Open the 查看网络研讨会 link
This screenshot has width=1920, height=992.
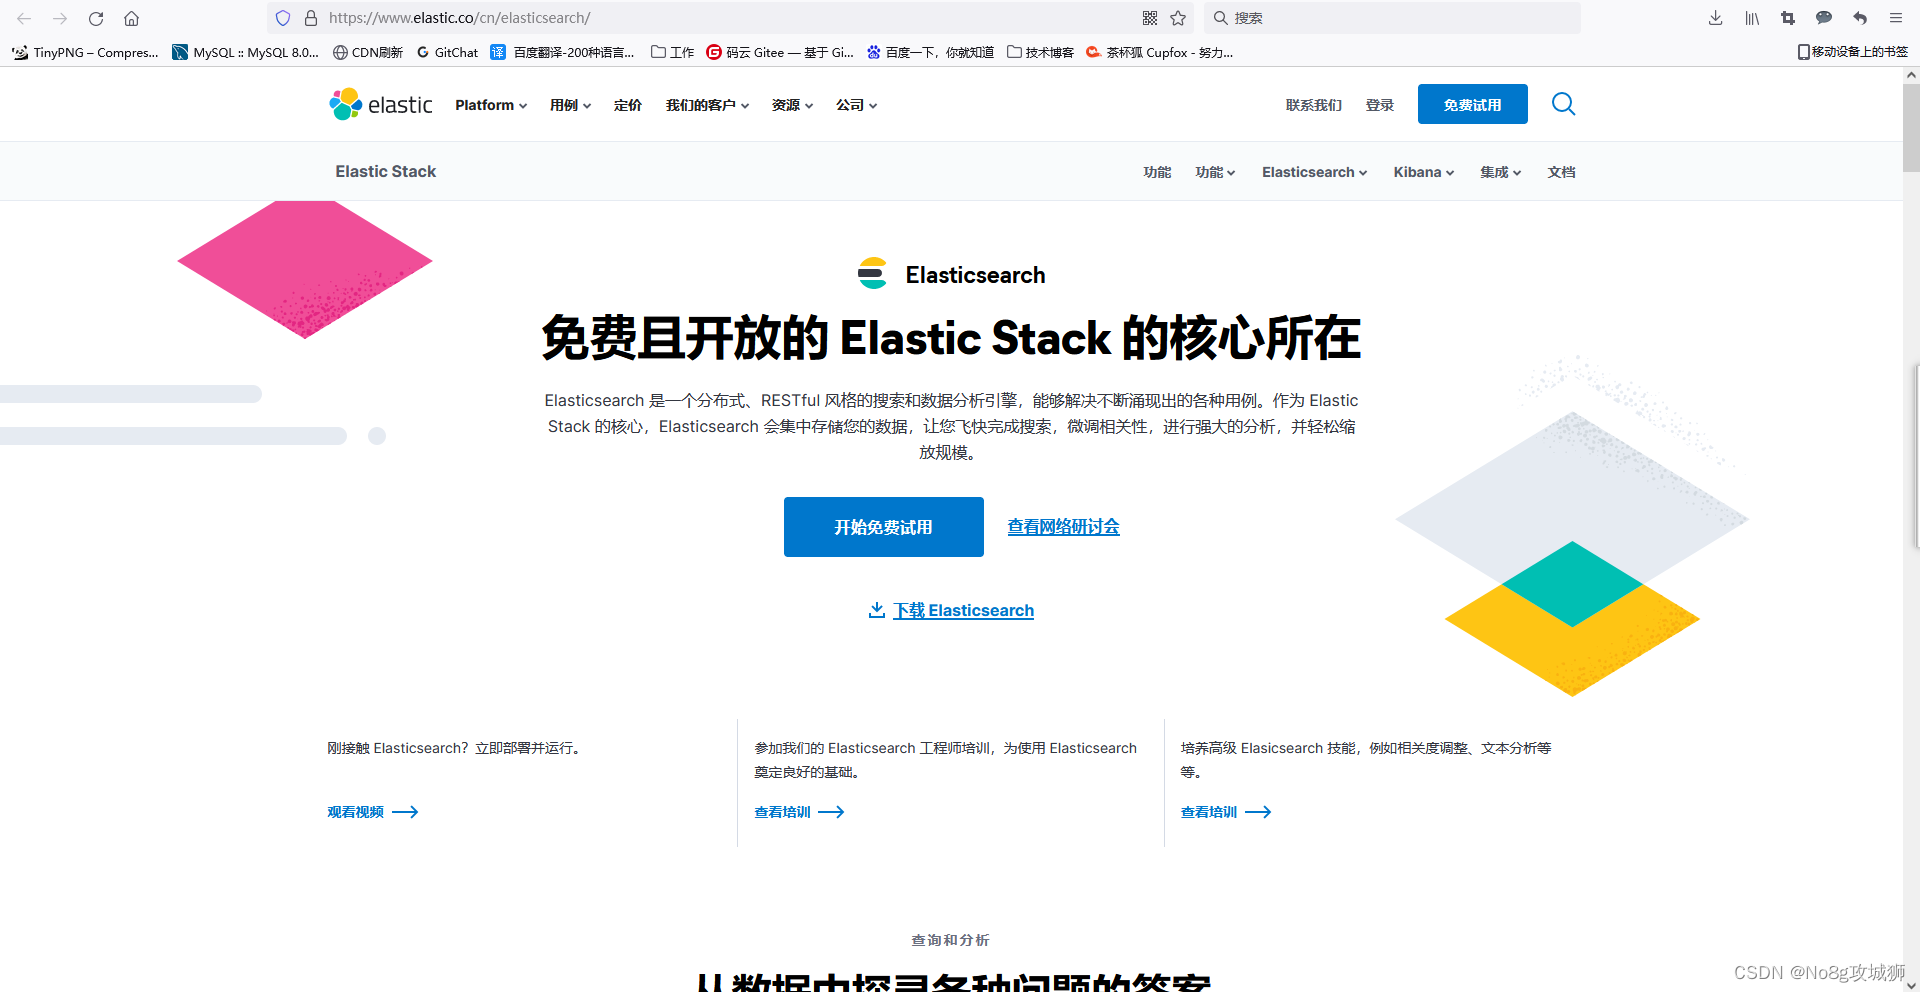point(1063,526)
